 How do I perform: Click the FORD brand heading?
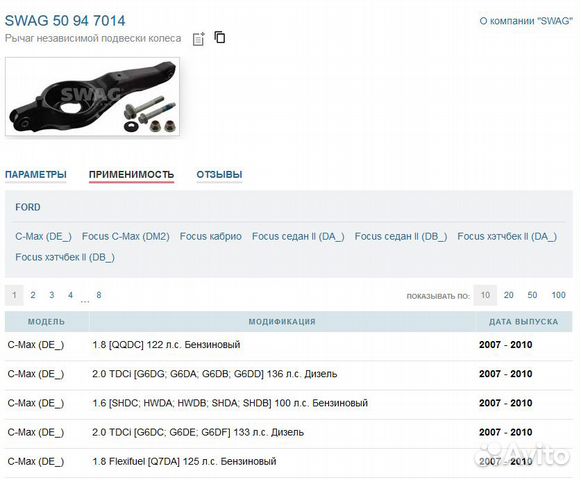(x=28, y=207)
